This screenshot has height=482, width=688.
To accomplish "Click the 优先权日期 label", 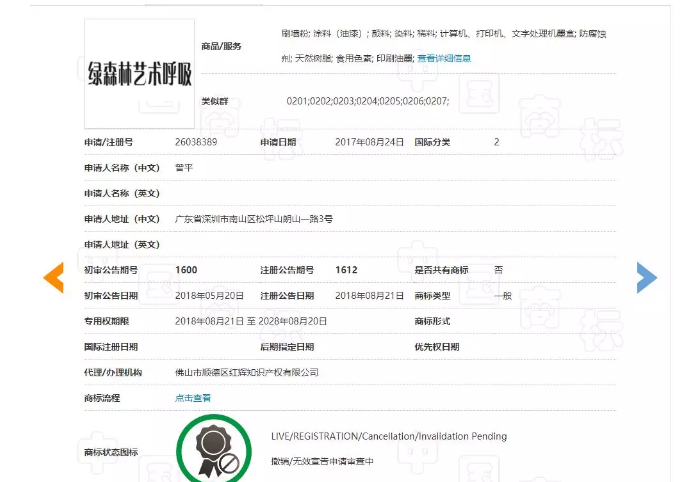I will click(437, 347).
